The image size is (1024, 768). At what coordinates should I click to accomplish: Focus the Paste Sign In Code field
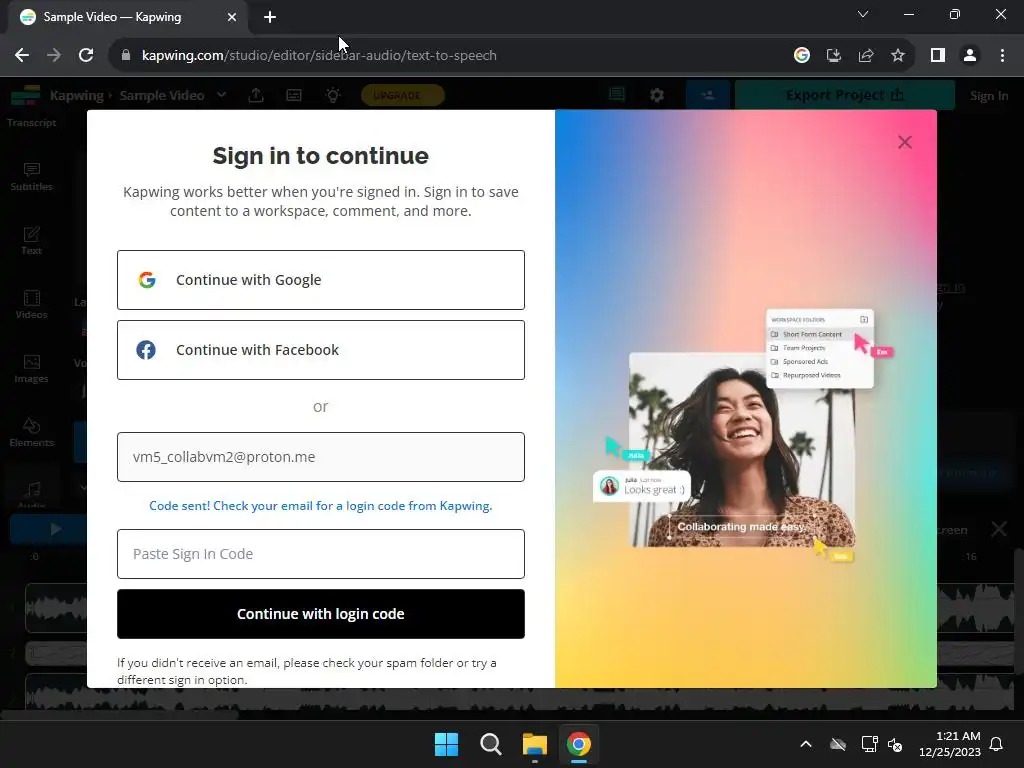[321, 554]
